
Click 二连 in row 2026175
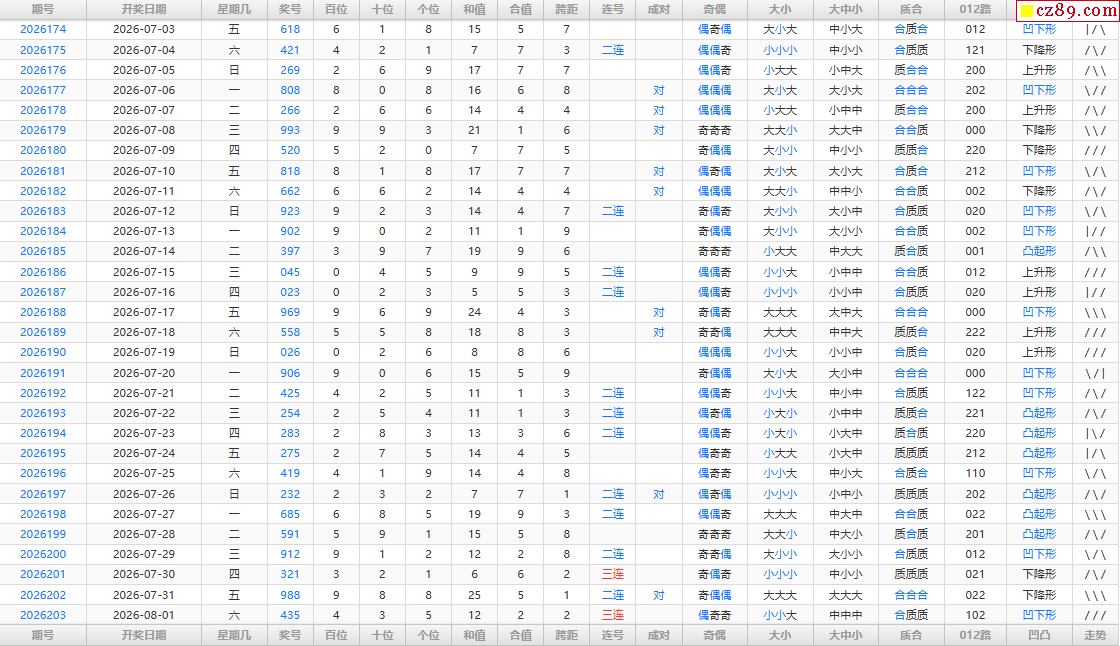(x=613, y=50)
